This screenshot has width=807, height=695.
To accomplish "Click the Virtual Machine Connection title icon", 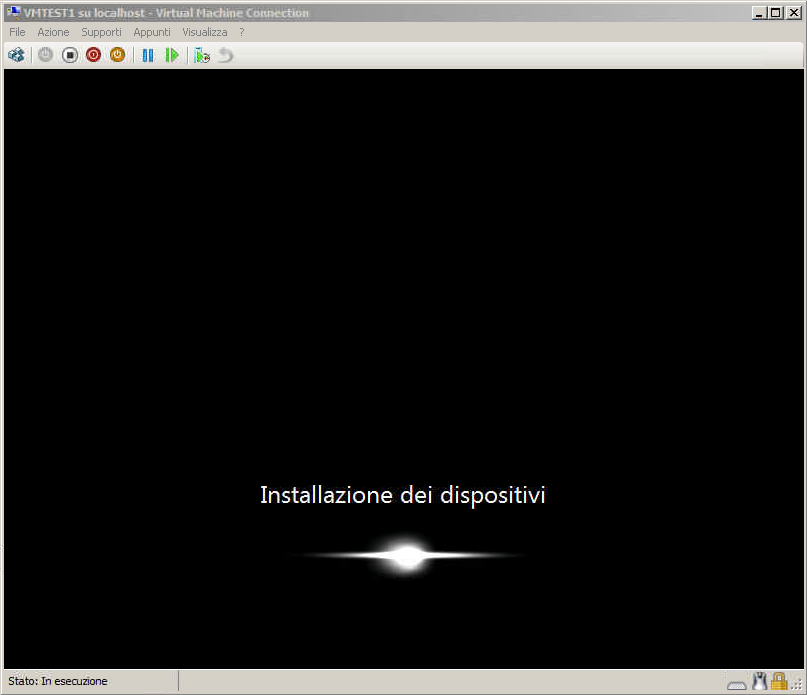I will (14, 12).
